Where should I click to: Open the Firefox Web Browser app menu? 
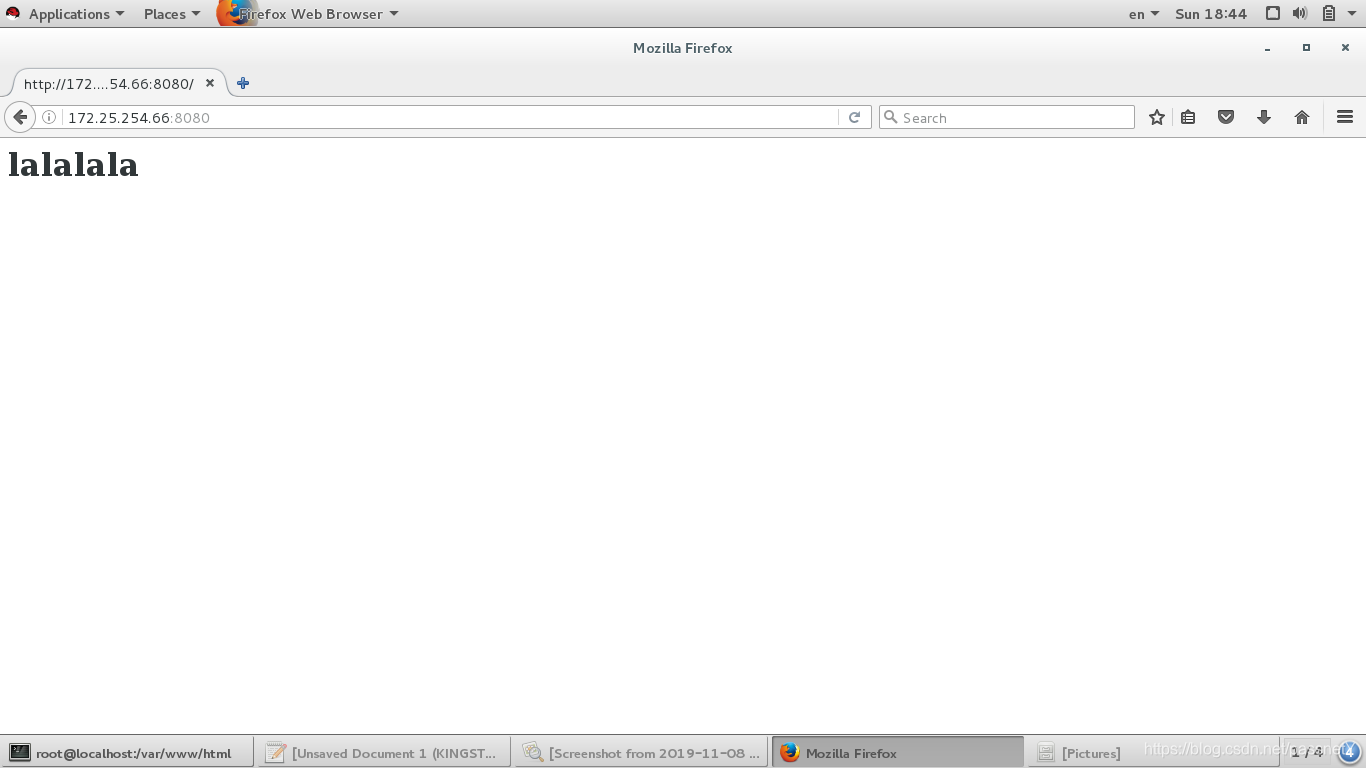(310, 14)
